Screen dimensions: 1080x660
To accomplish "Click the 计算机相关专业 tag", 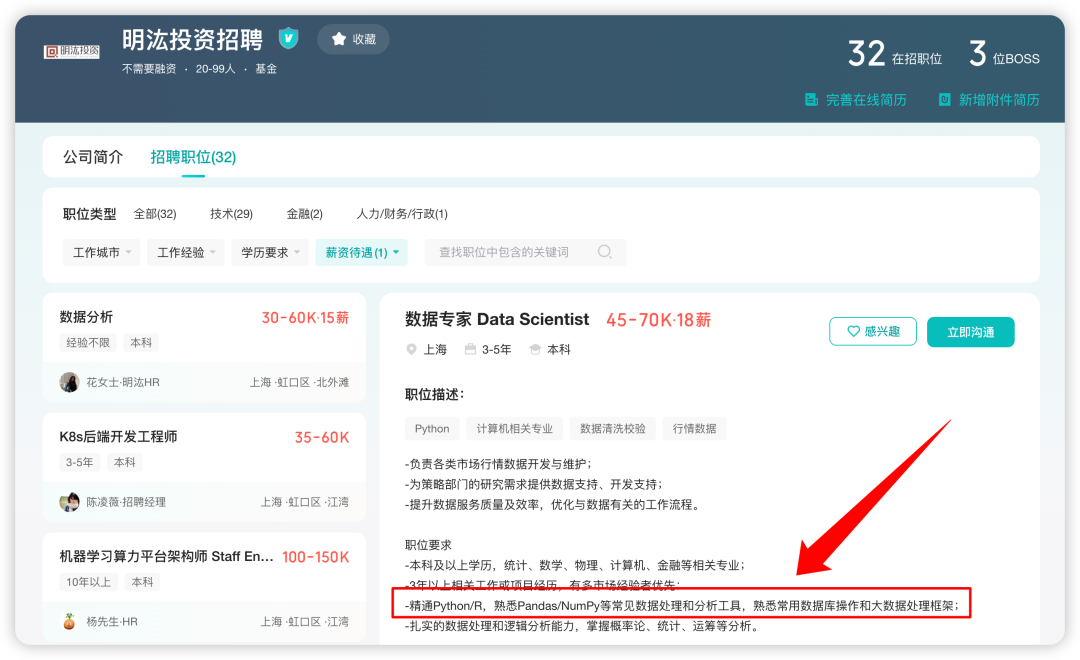I will click(515, 429).
